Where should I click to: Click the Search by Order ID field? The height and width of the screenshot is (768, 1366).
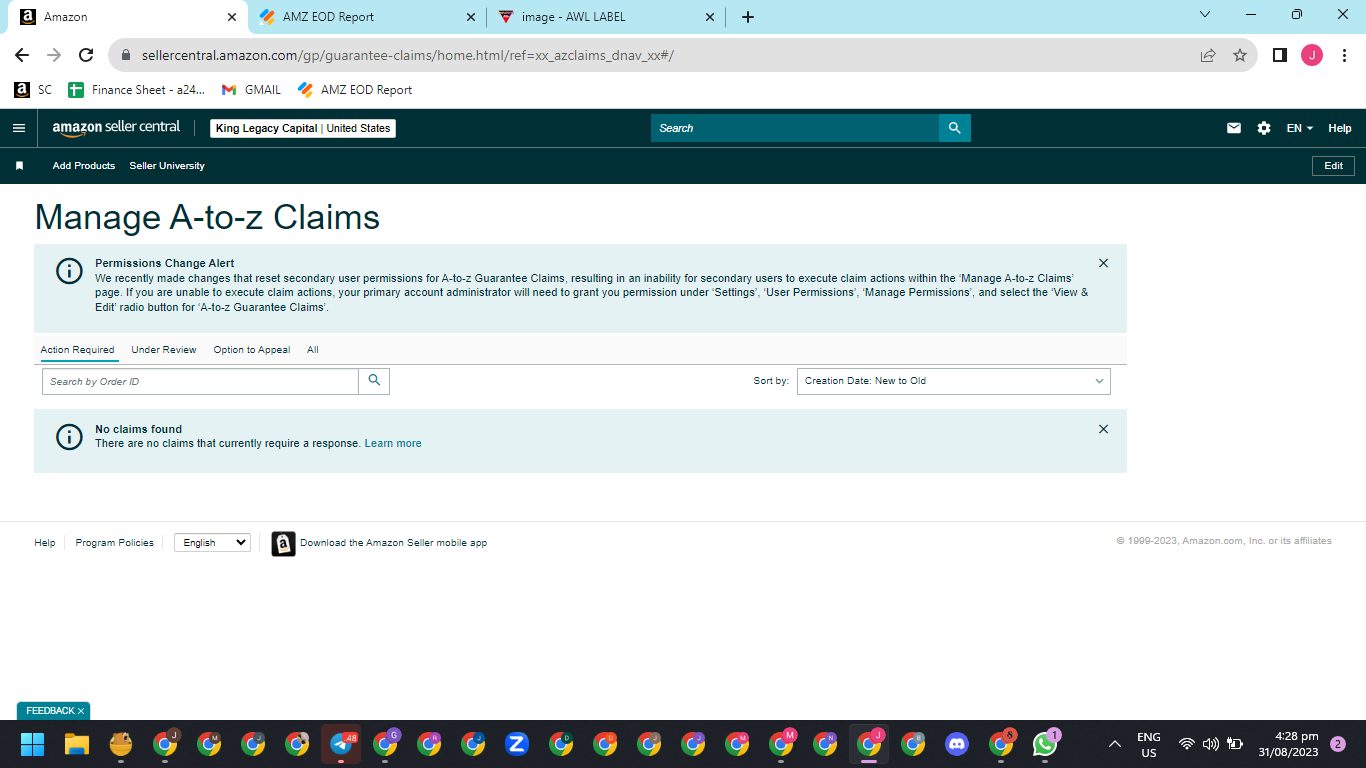tap(200, 381)
